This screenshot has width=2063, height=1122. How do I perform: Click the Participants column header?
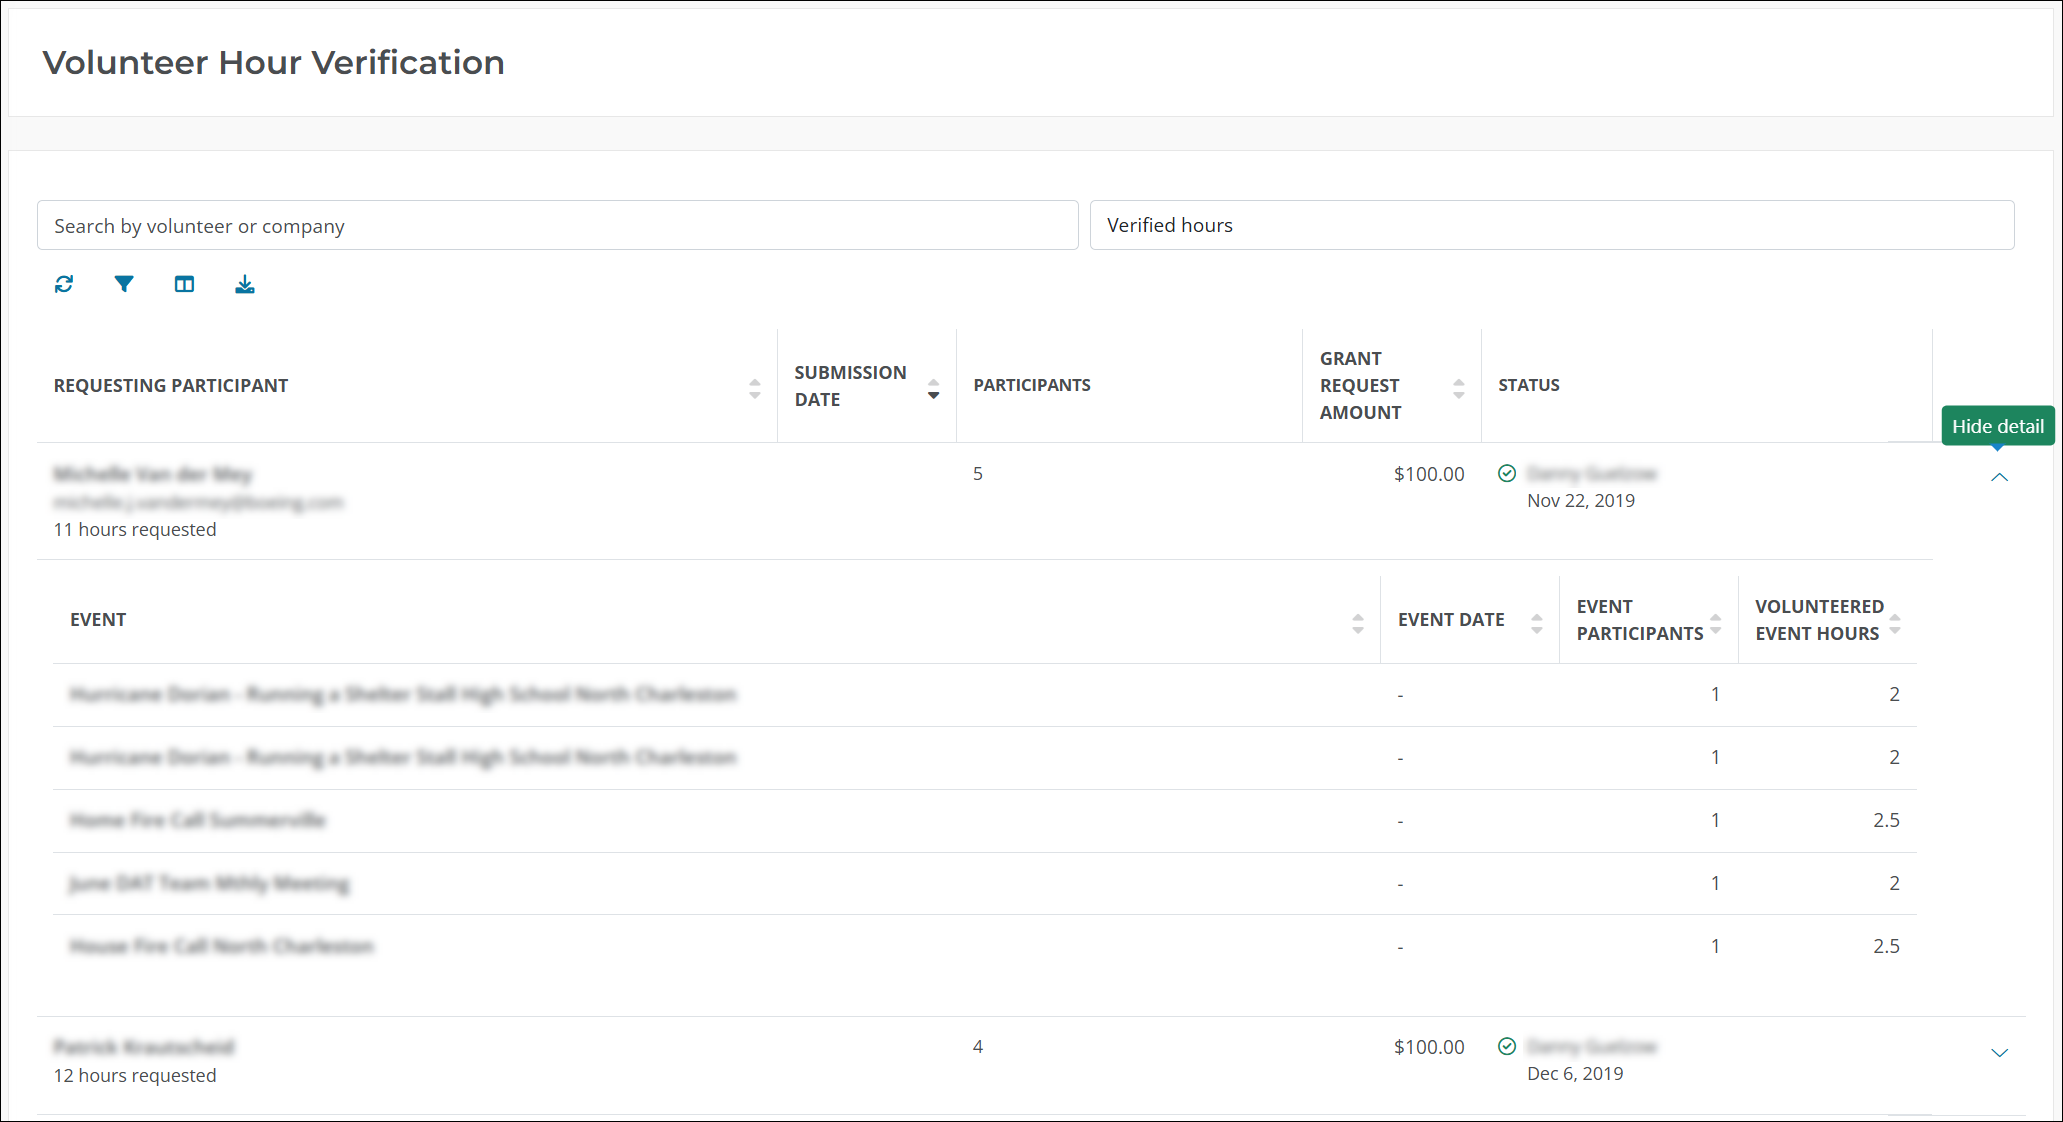[x=1032, y=386]
